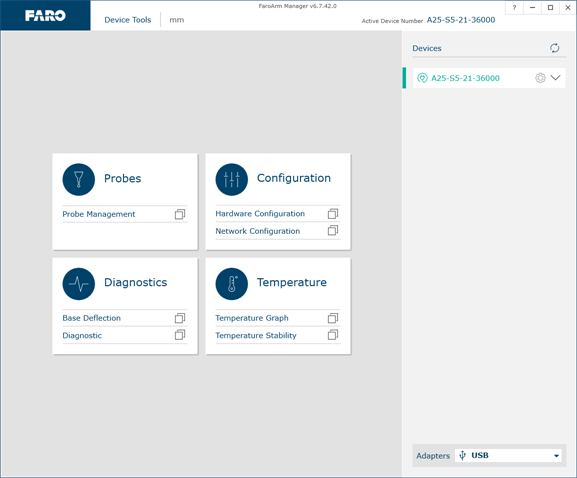This screenshot has height=478, width=577.
Task: Select device A25-S5-21-36000 in the list
Action: click(x=489, y=78)
